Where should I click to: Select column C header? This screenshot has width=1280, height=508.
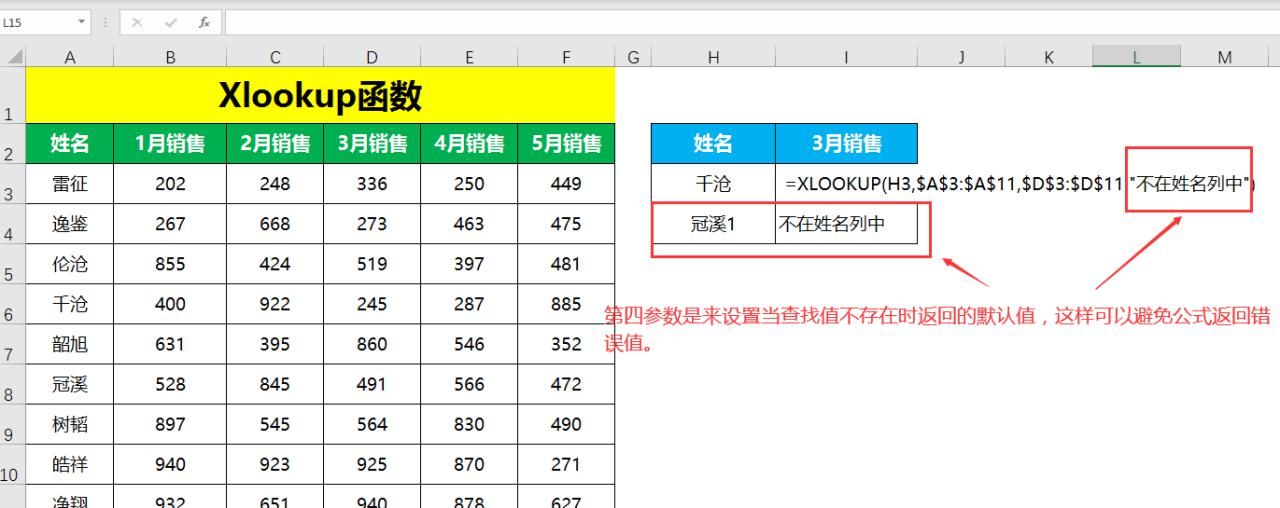(275, 58)
